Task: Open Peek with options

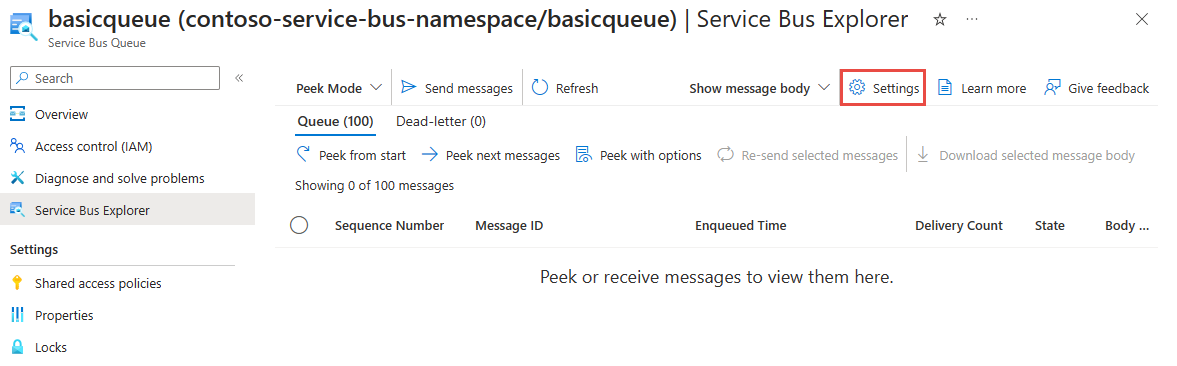Action: pyautogui.click(x=639, y=155)
